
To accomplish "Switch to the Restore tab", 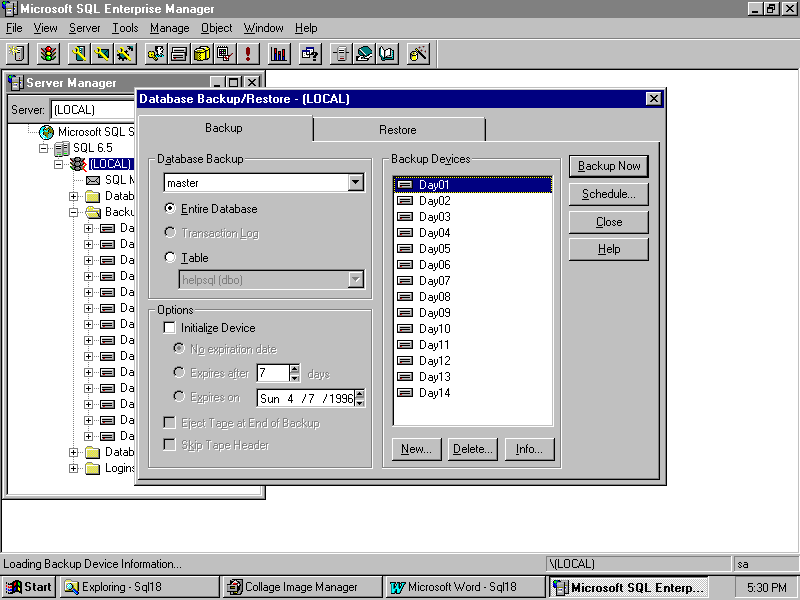I will tap(398, 130).
